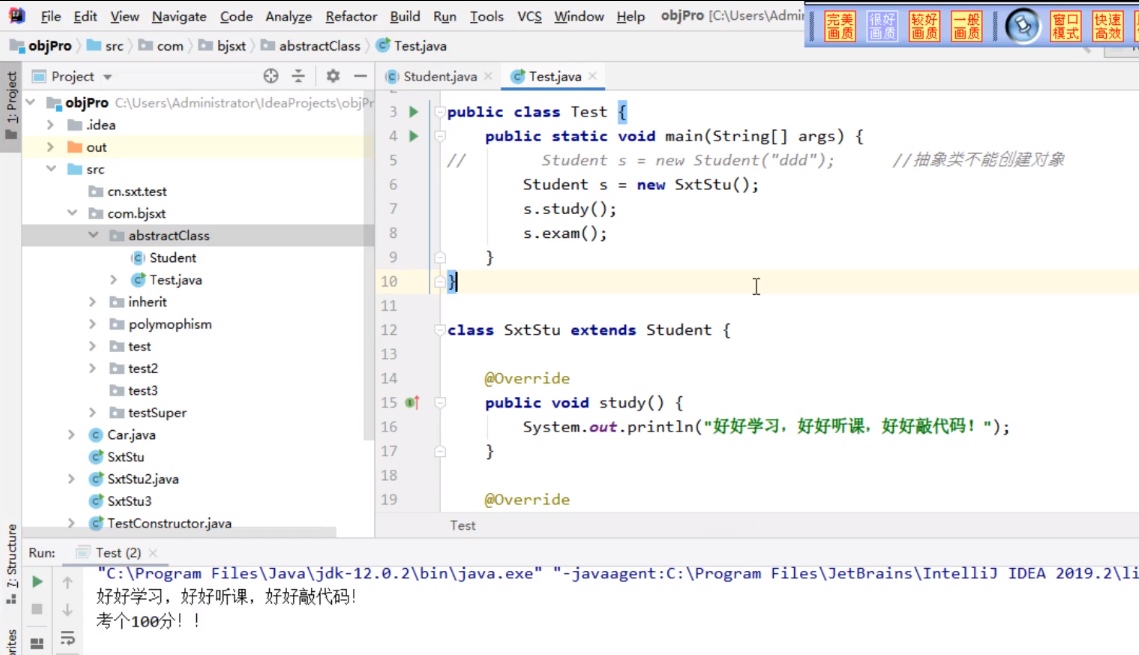Screen dimensions: 1139x655
Task: Toggle the 1: Project tool window button
Action: 11,106
